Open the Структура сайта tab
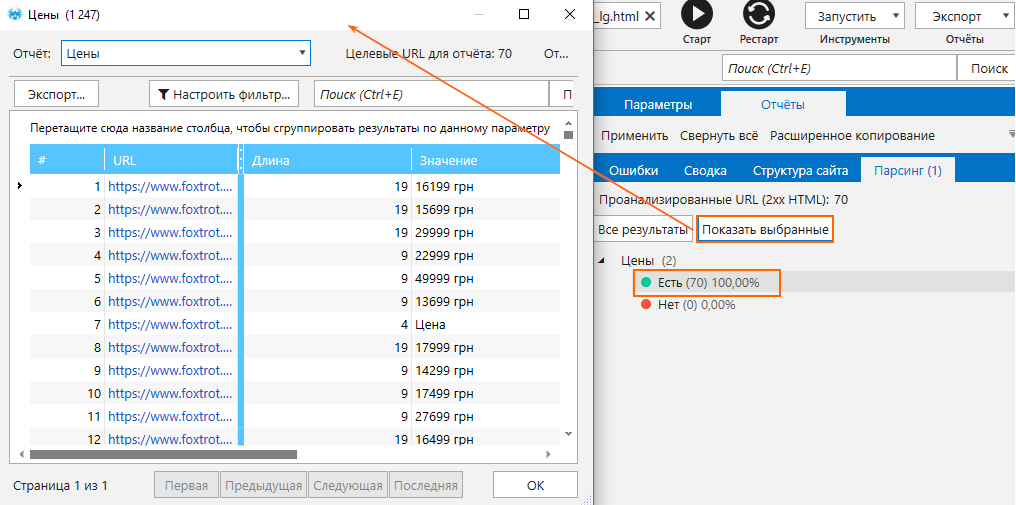1016x505 pixels. tap(800, 171)
